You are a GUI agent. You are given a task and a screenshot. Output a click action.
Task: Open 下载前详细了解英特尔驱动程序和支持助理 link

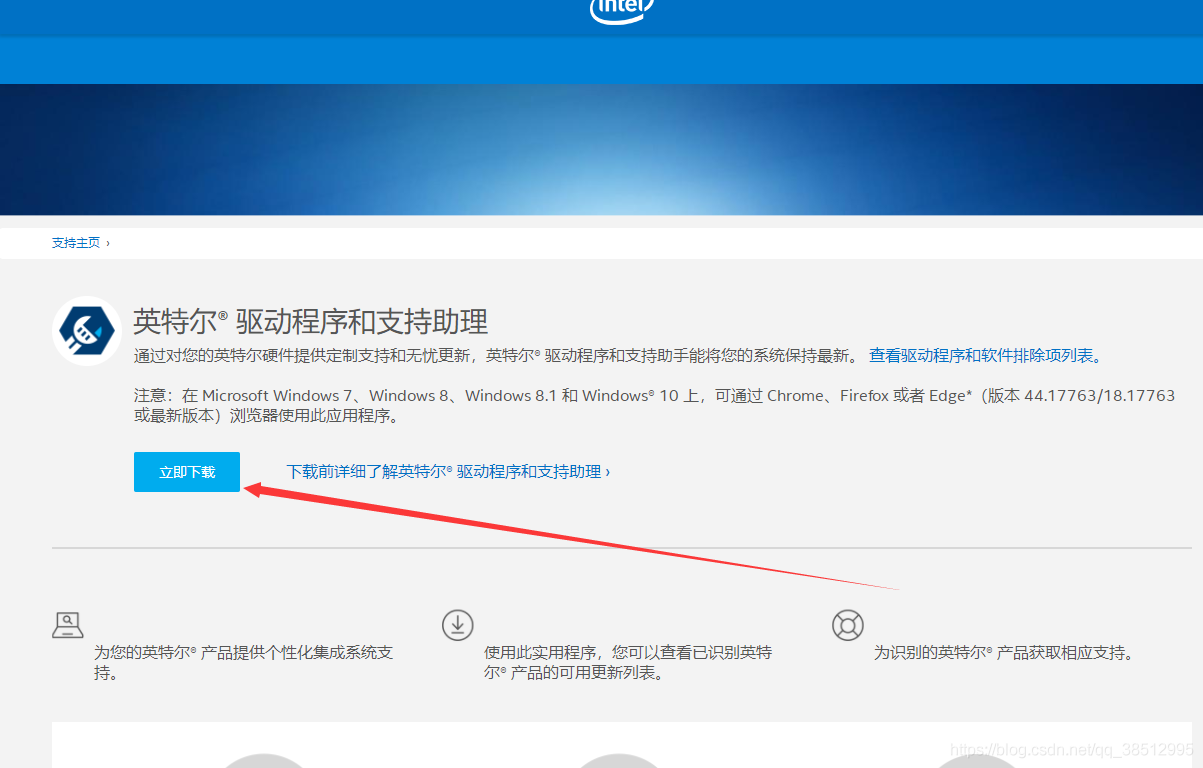448,472
